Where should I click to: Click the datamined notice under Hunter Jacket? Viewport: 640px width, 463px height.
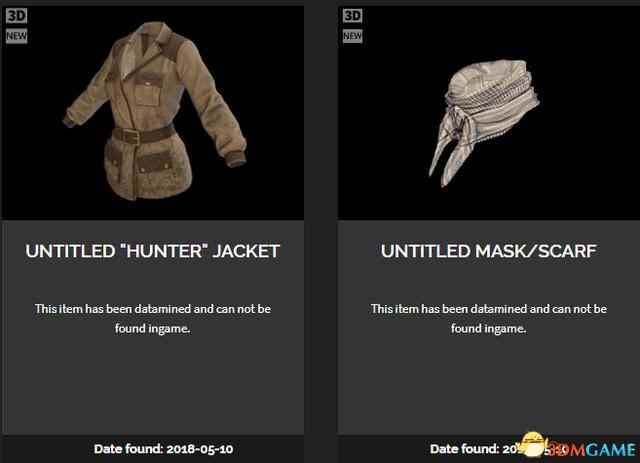click(x=153, y=318)
